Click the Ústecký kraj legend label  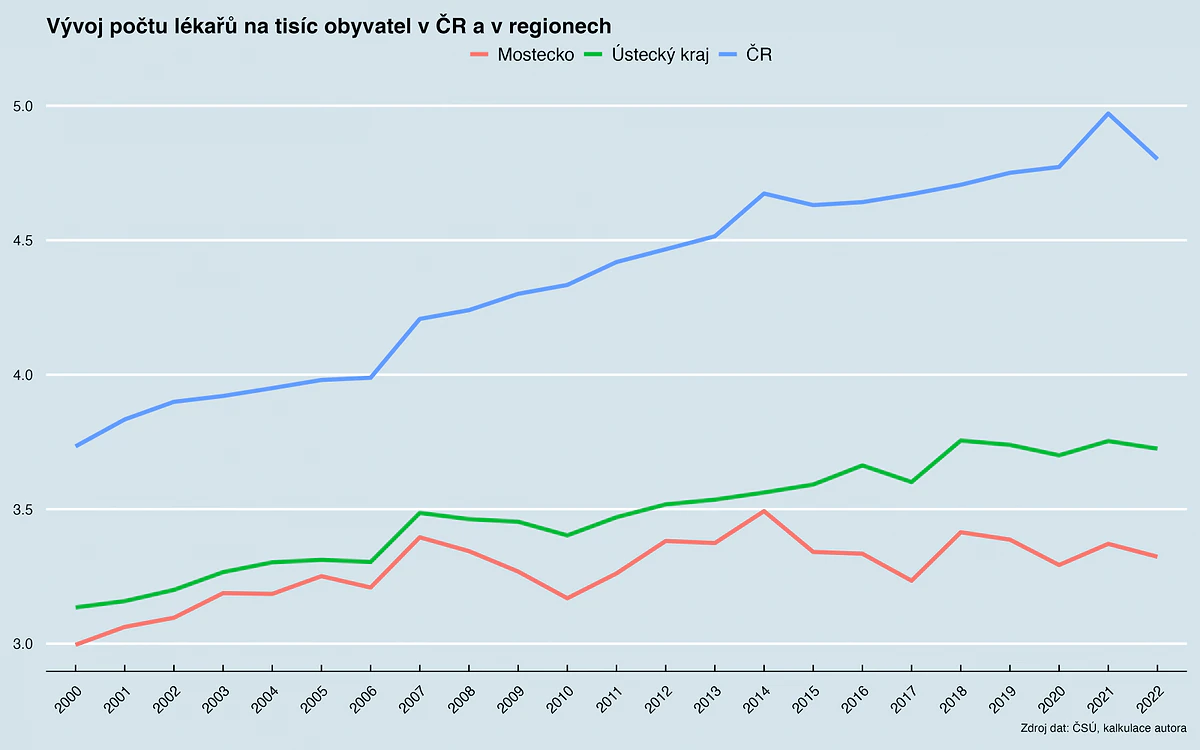click(x=660, y=55)
